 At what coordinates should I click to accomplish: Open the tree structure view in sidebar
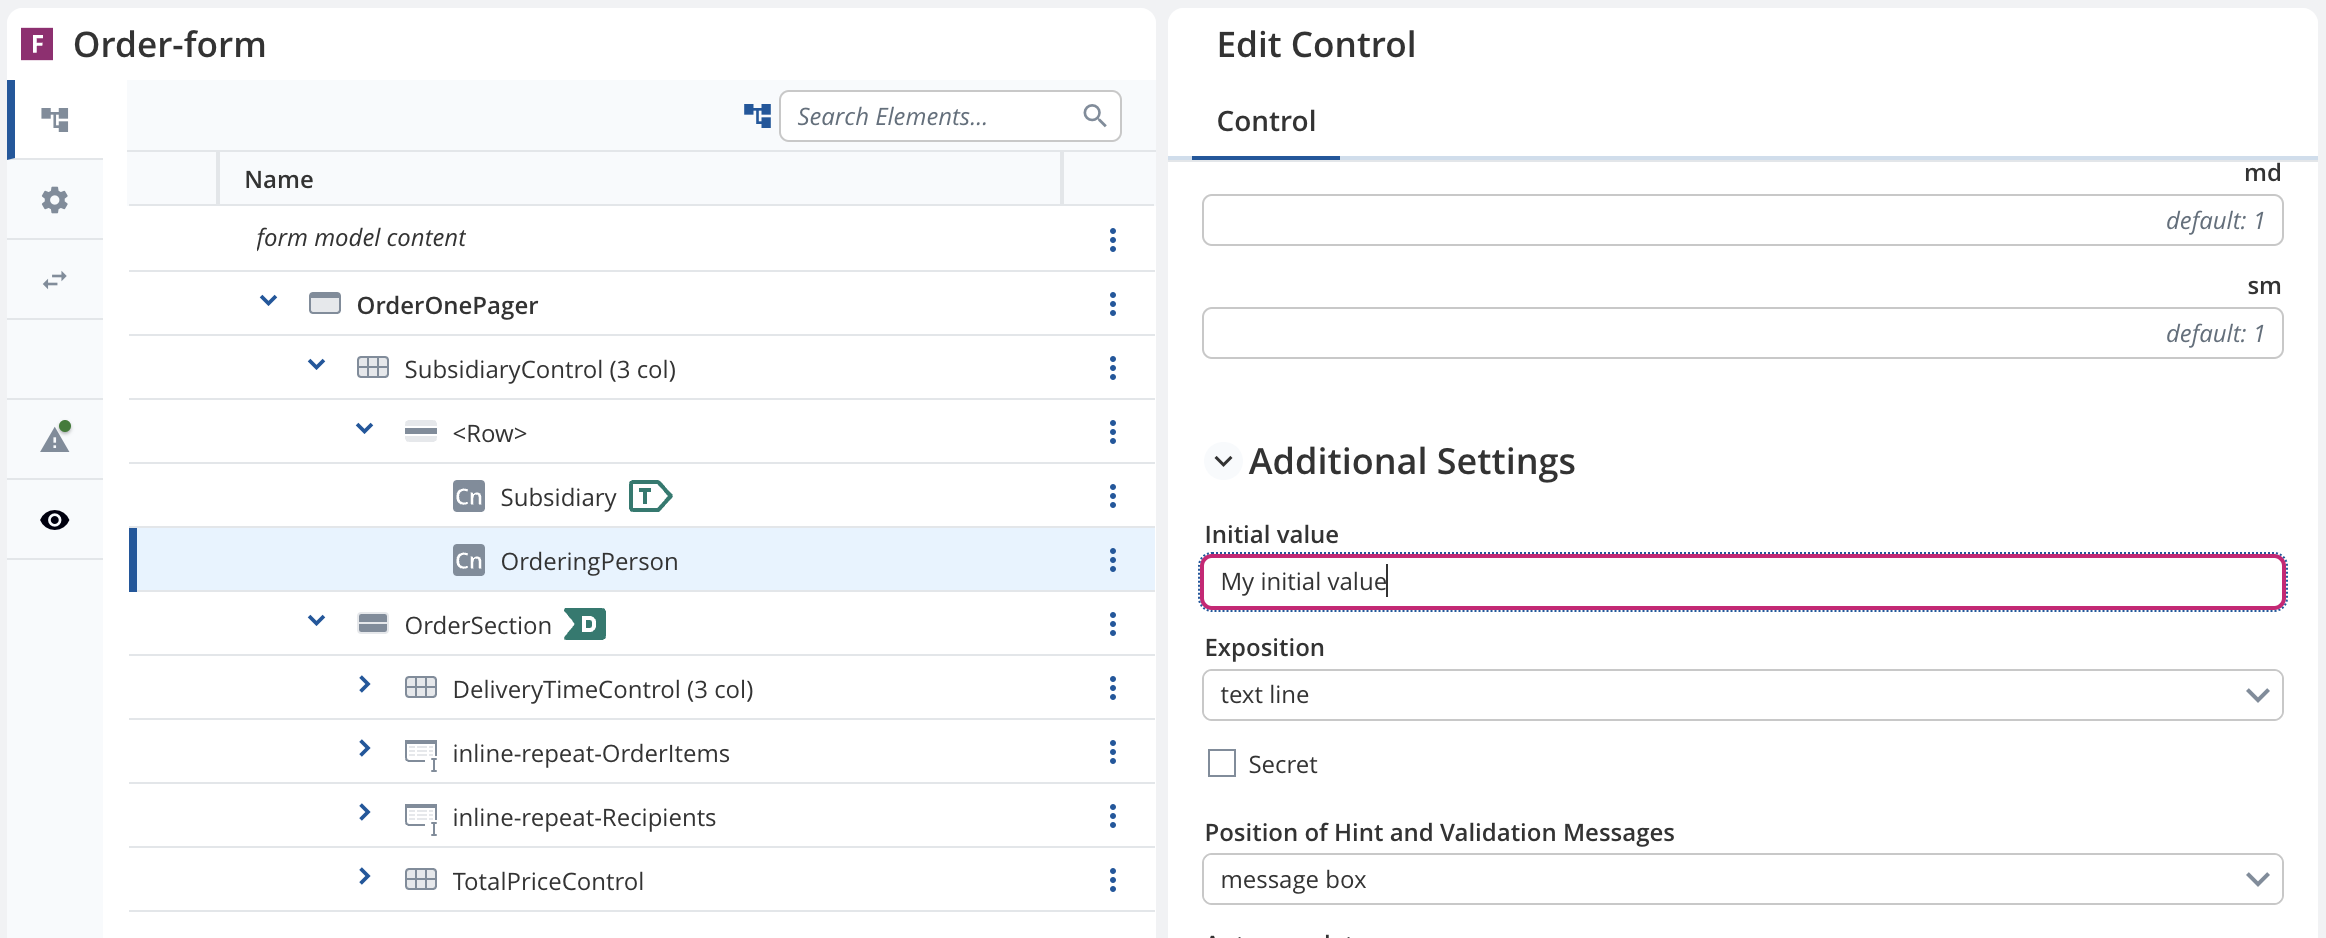click(55, 120)
